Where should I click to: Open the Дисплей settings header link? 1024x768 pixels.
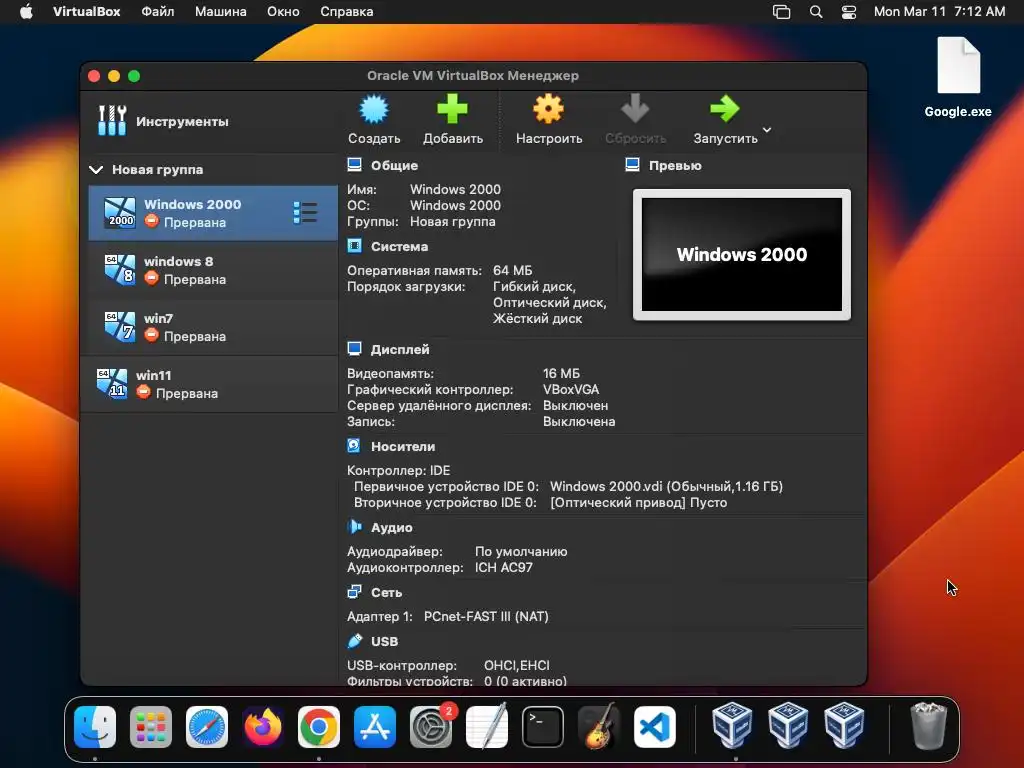(400, 350)
